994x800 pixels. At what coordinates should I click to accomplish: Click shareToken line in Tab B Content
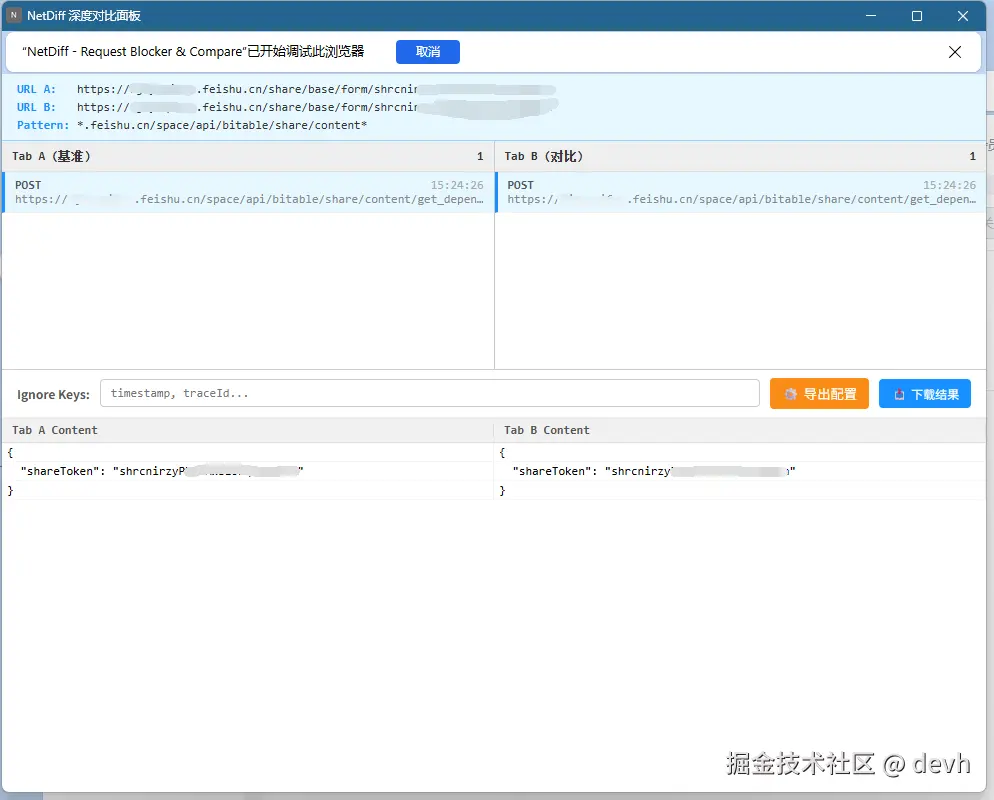coord(654,471)
